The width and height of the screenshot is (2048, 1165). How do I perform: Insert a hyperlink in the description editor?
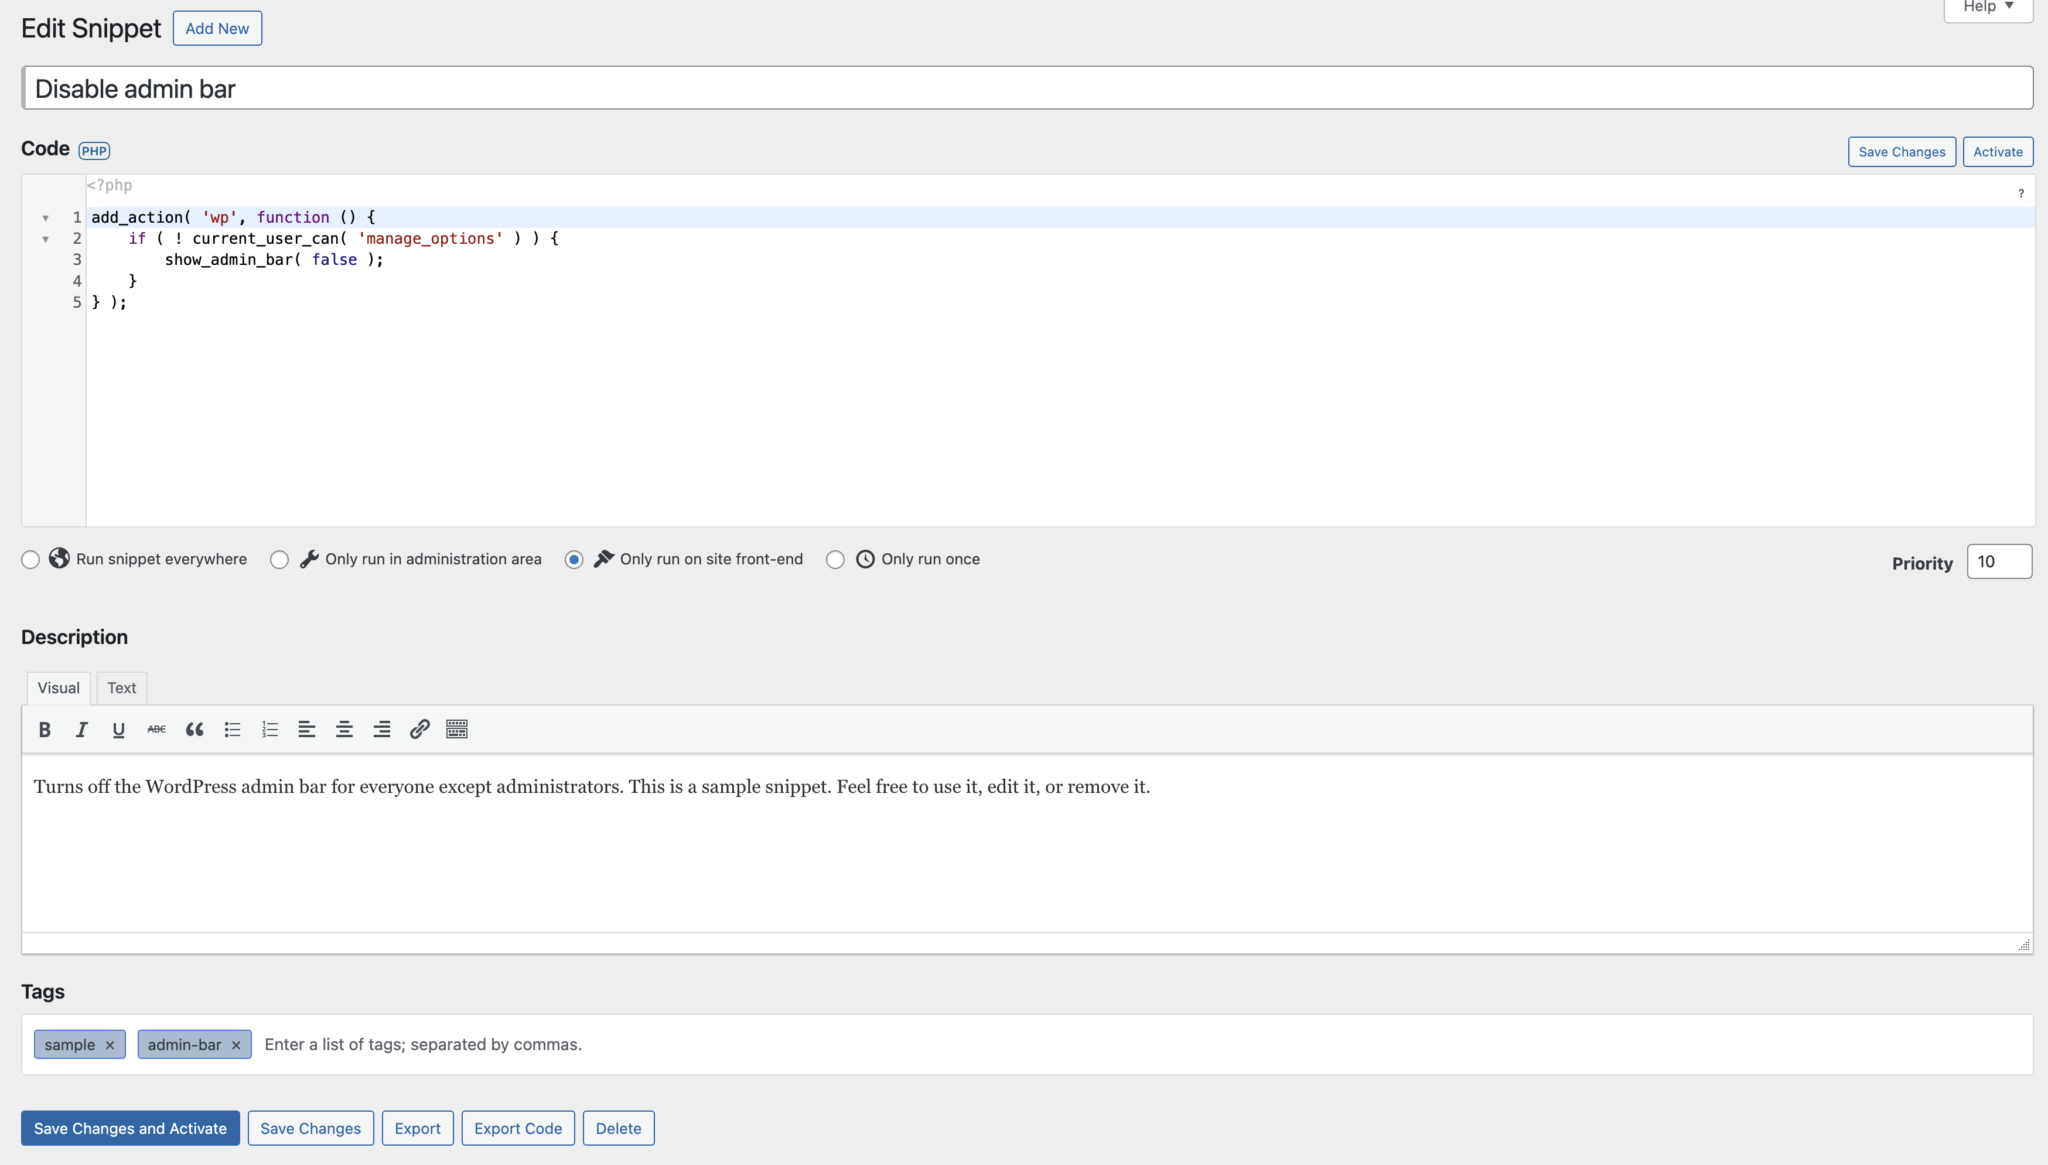click(x=418, y=729)
